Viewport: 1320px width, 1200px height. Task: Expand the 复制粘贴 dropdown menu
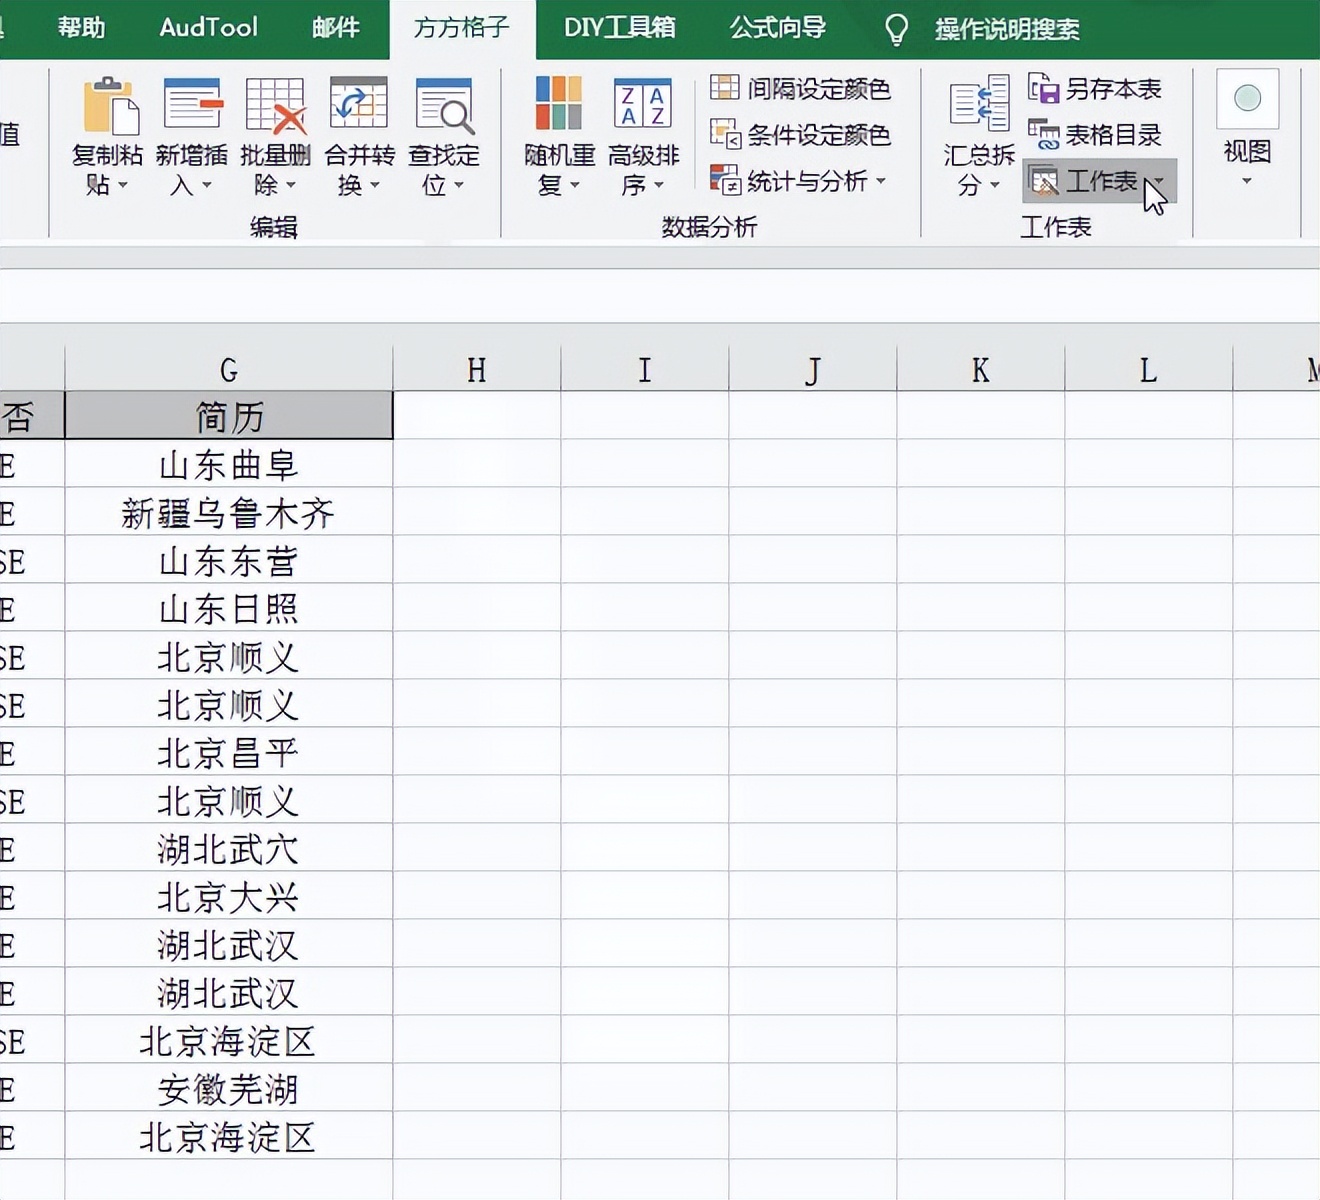(x=123, y=186)
